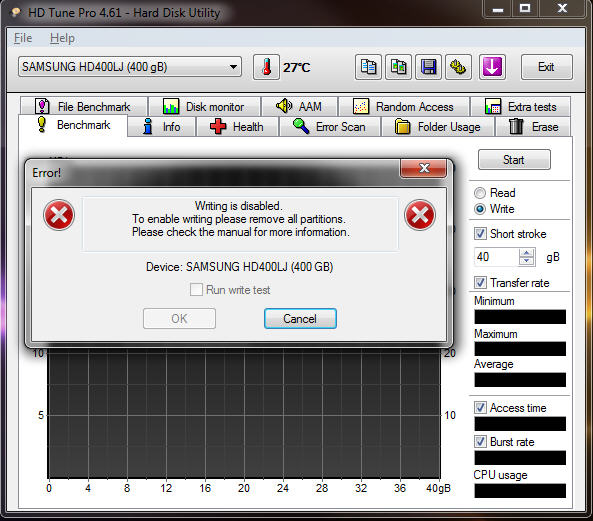
Task: Open the Error Scan tab
Action: 330,127
